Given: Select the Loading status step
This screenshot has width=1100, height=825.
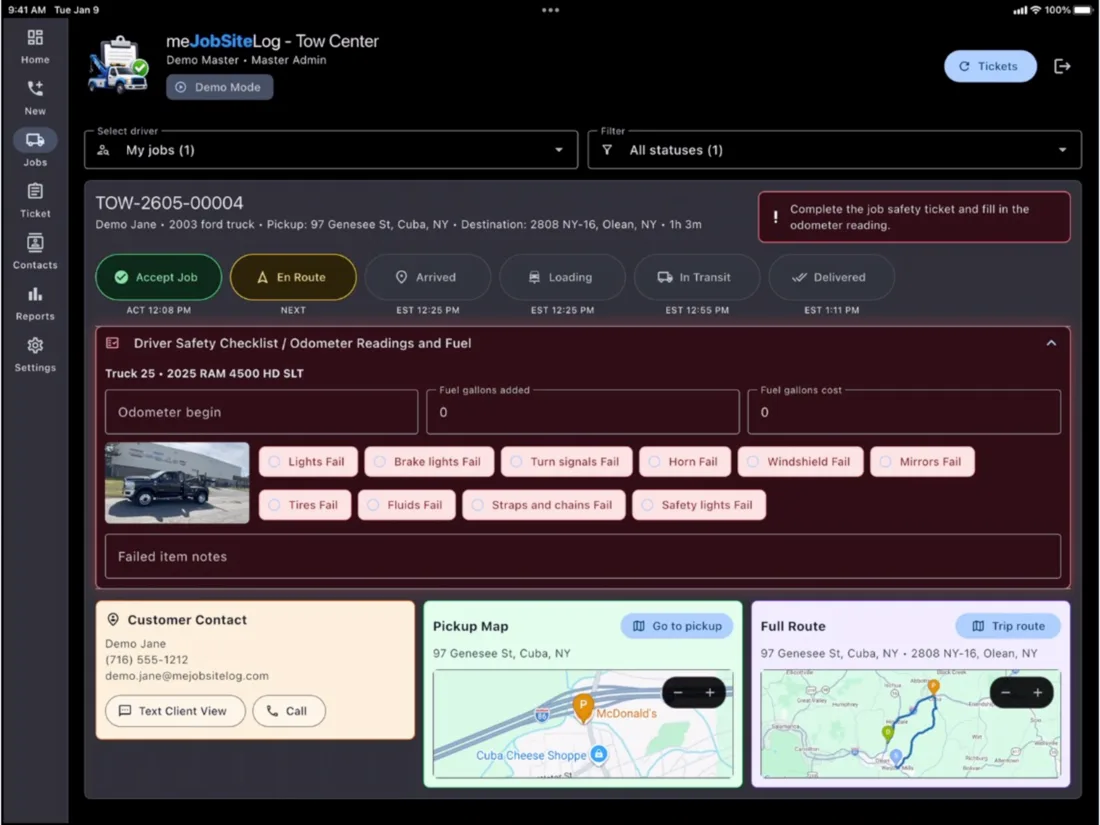Looking at the screenshot, I should 563,277.
